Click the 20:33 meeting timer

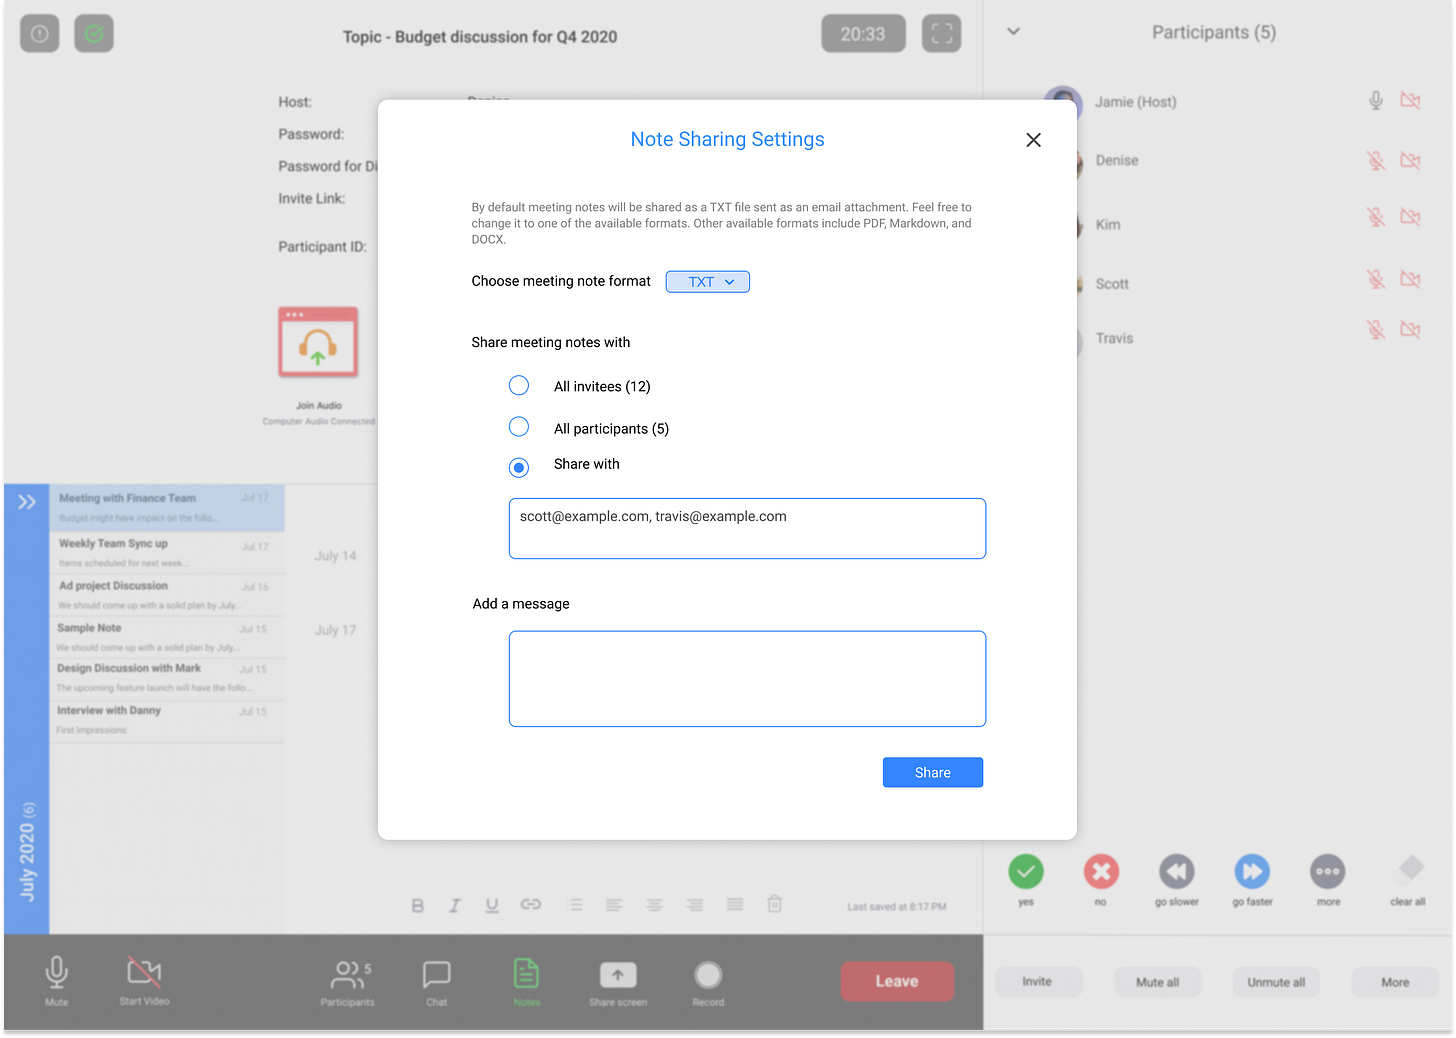[863, 33]
